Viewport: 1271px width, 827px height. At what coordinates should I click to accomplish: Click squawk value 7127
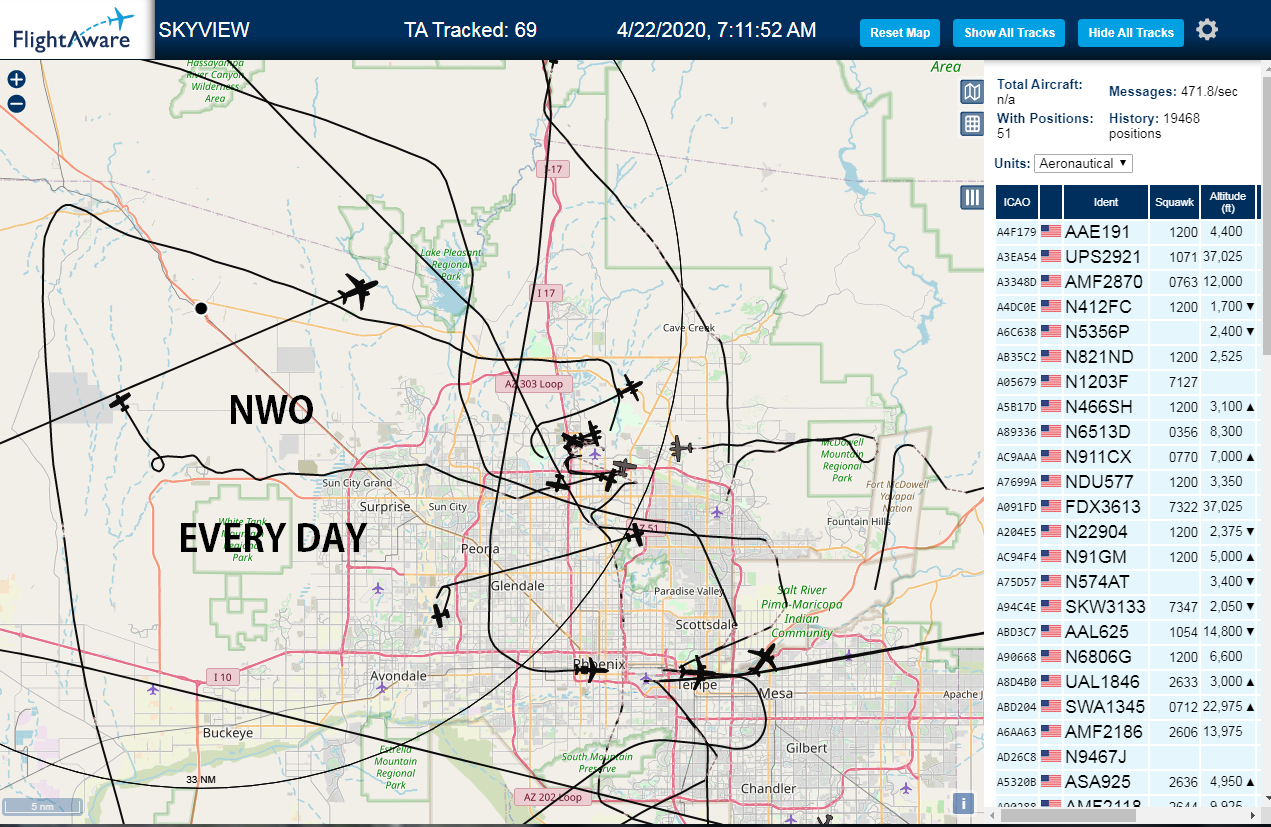(1183, 382)
